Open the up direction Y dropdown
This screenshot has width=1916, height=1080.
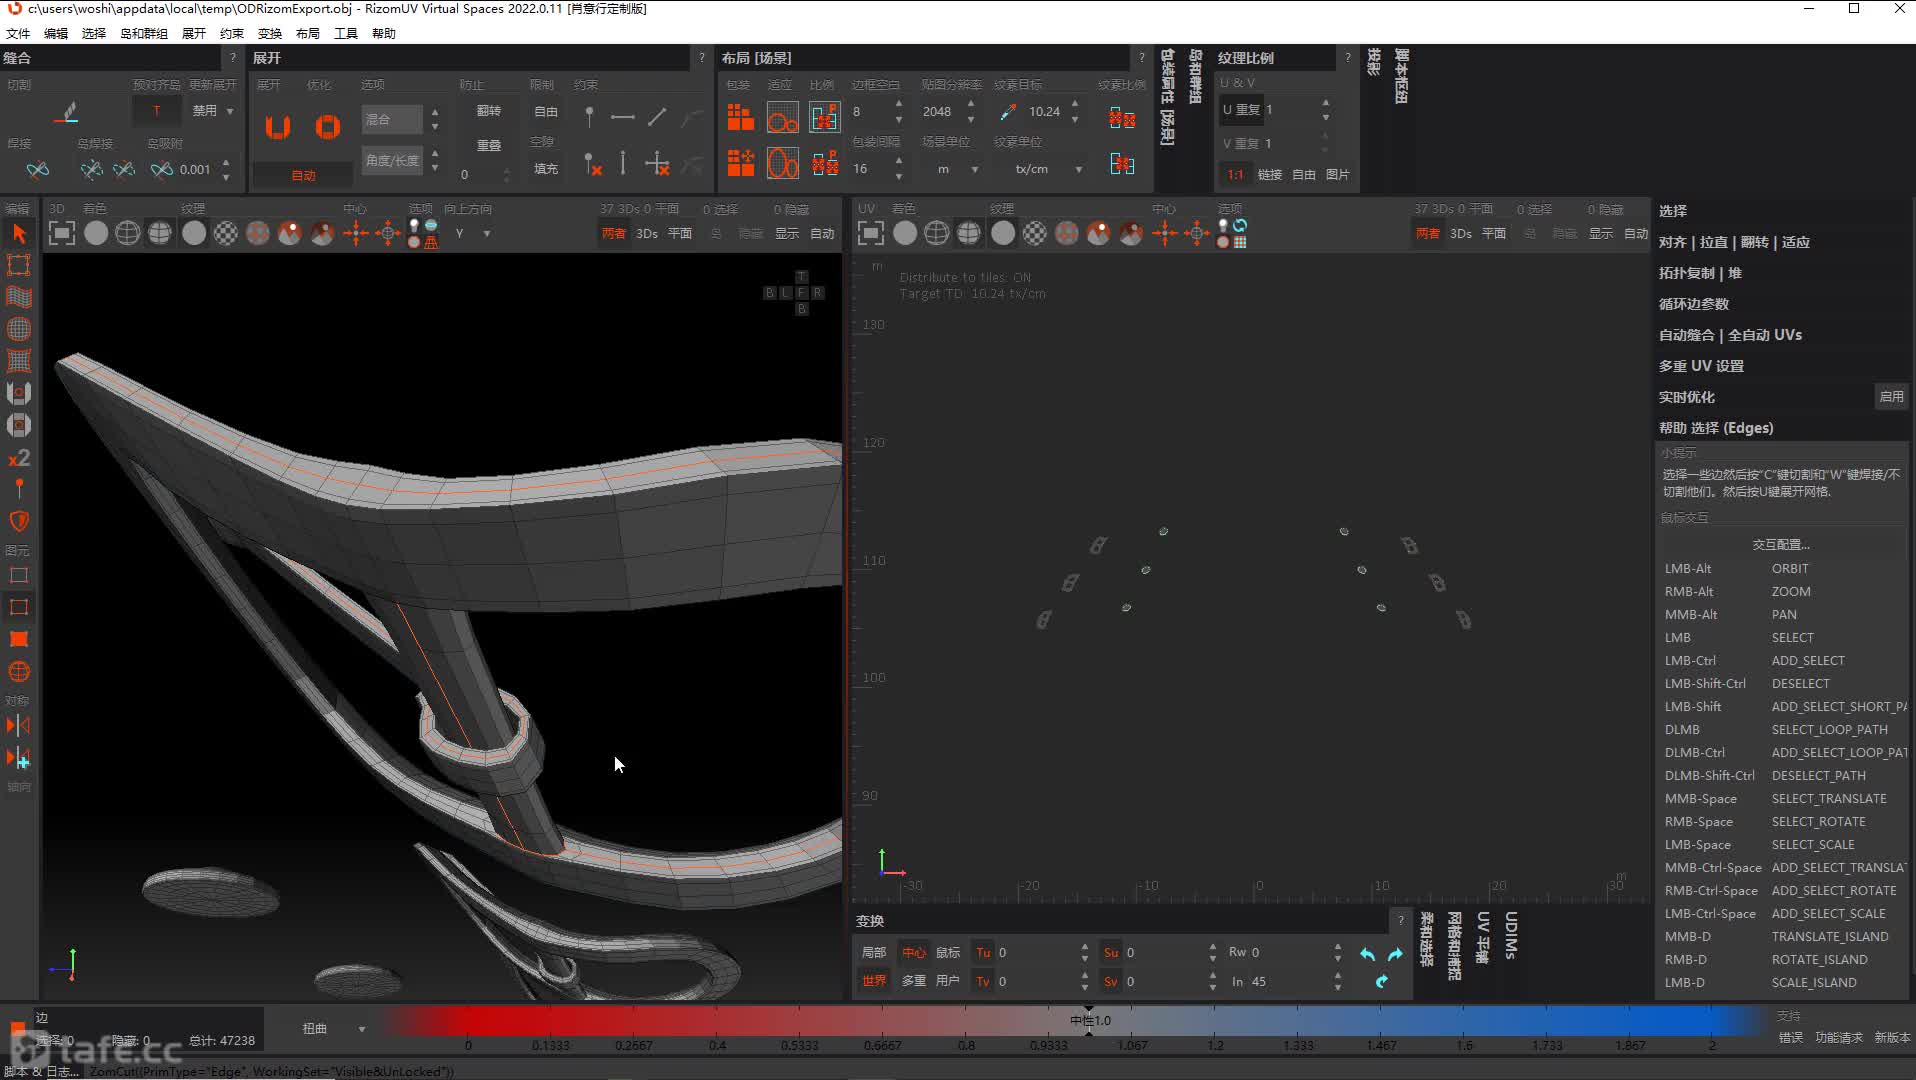tap(473, 233)
